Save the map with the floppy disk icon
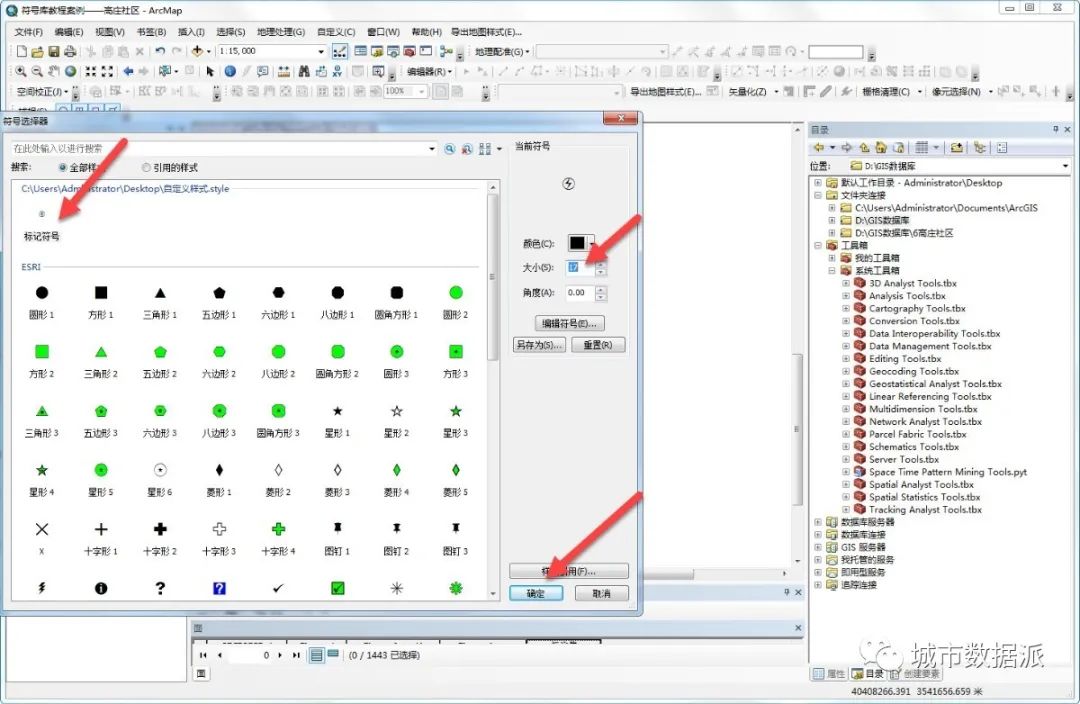1080x704 pixels. 54,51
